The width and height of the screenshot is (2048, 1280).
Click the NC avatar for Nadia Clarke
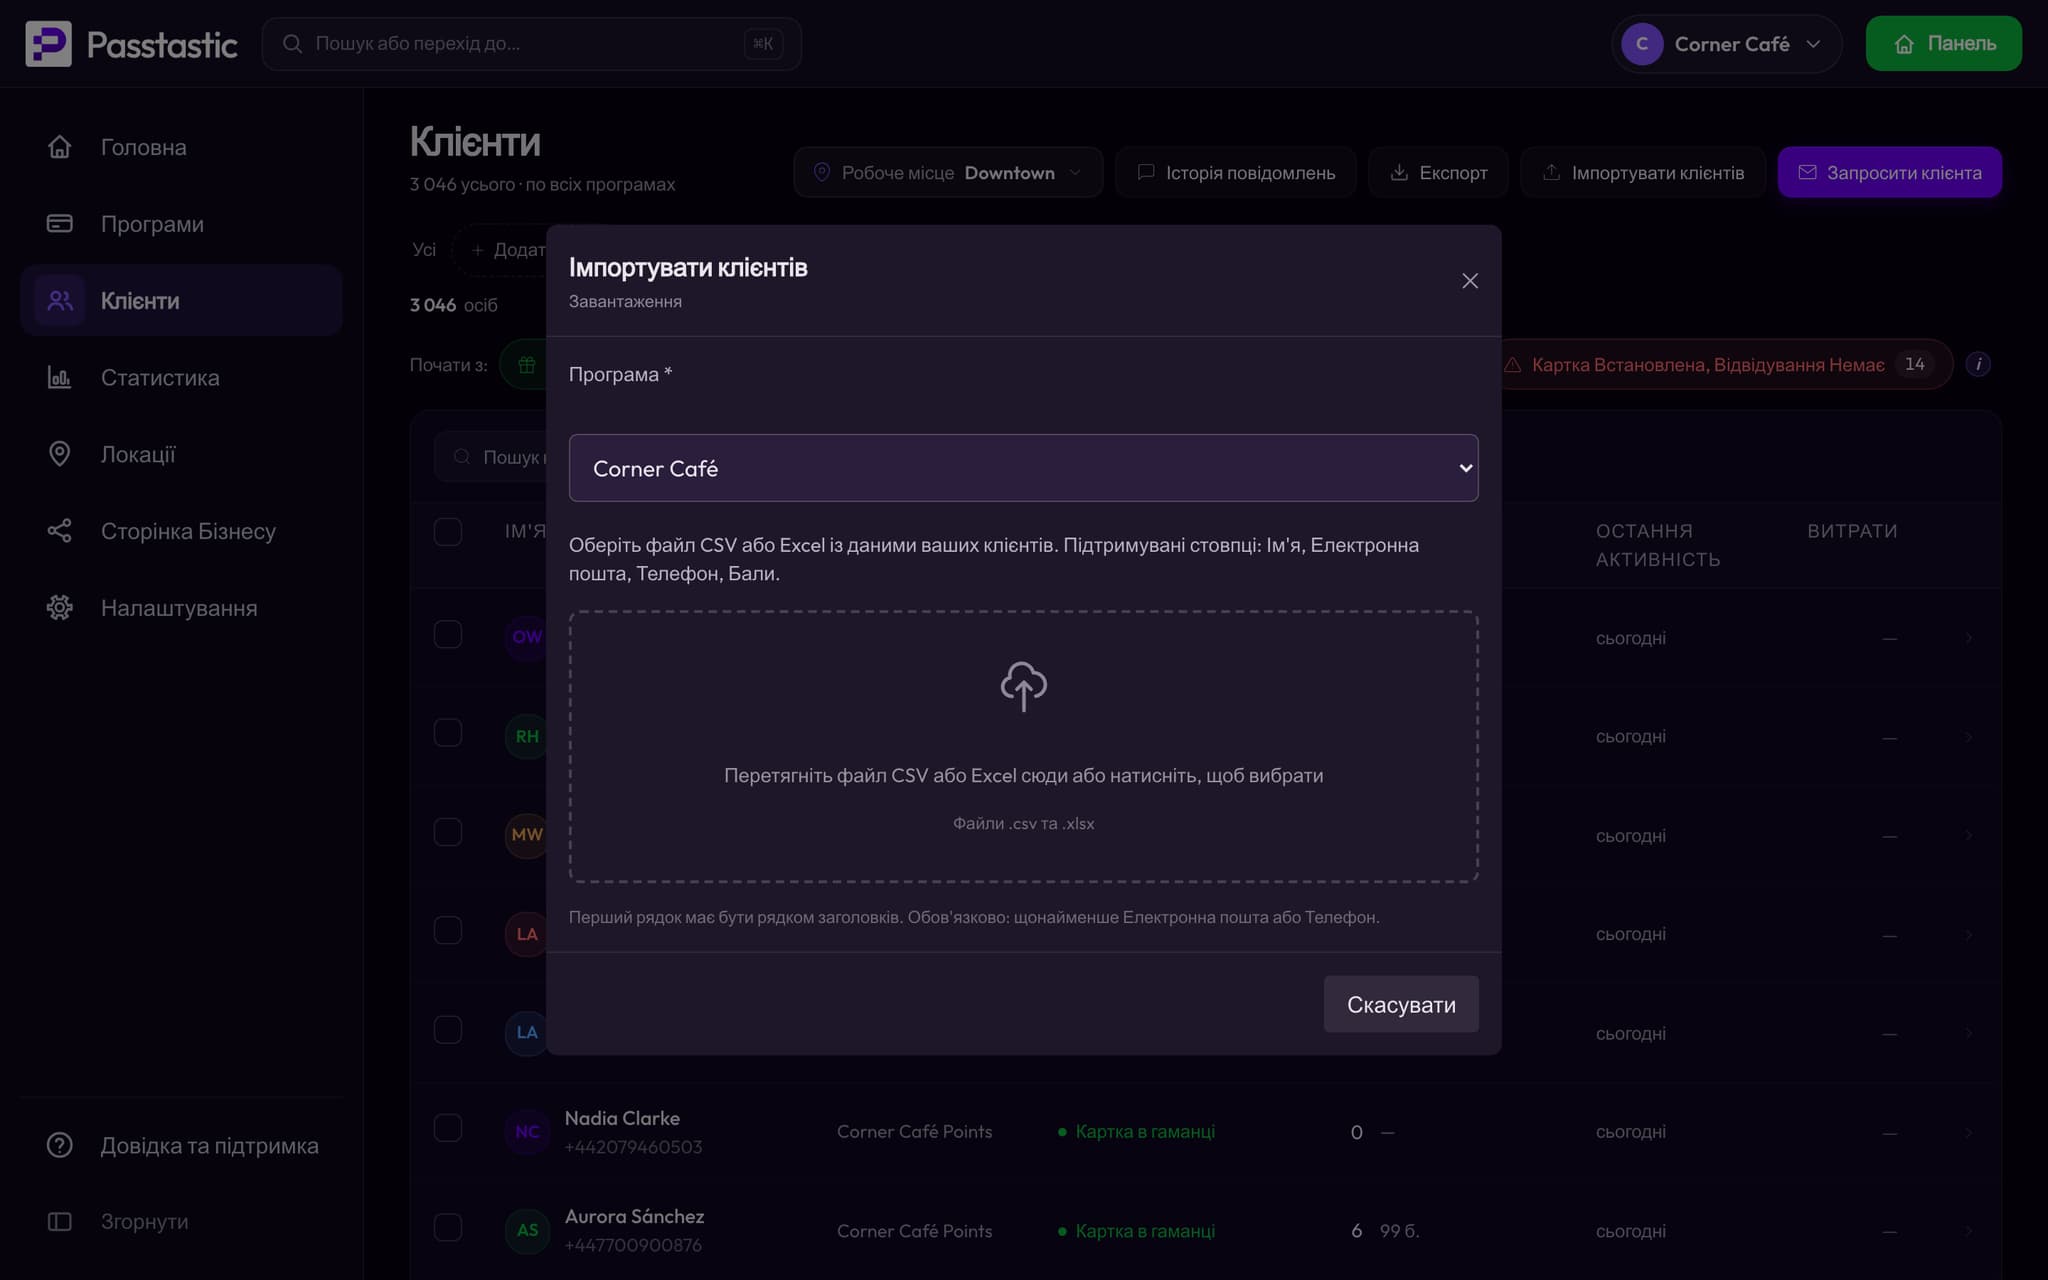click(x=527, y=1132)
